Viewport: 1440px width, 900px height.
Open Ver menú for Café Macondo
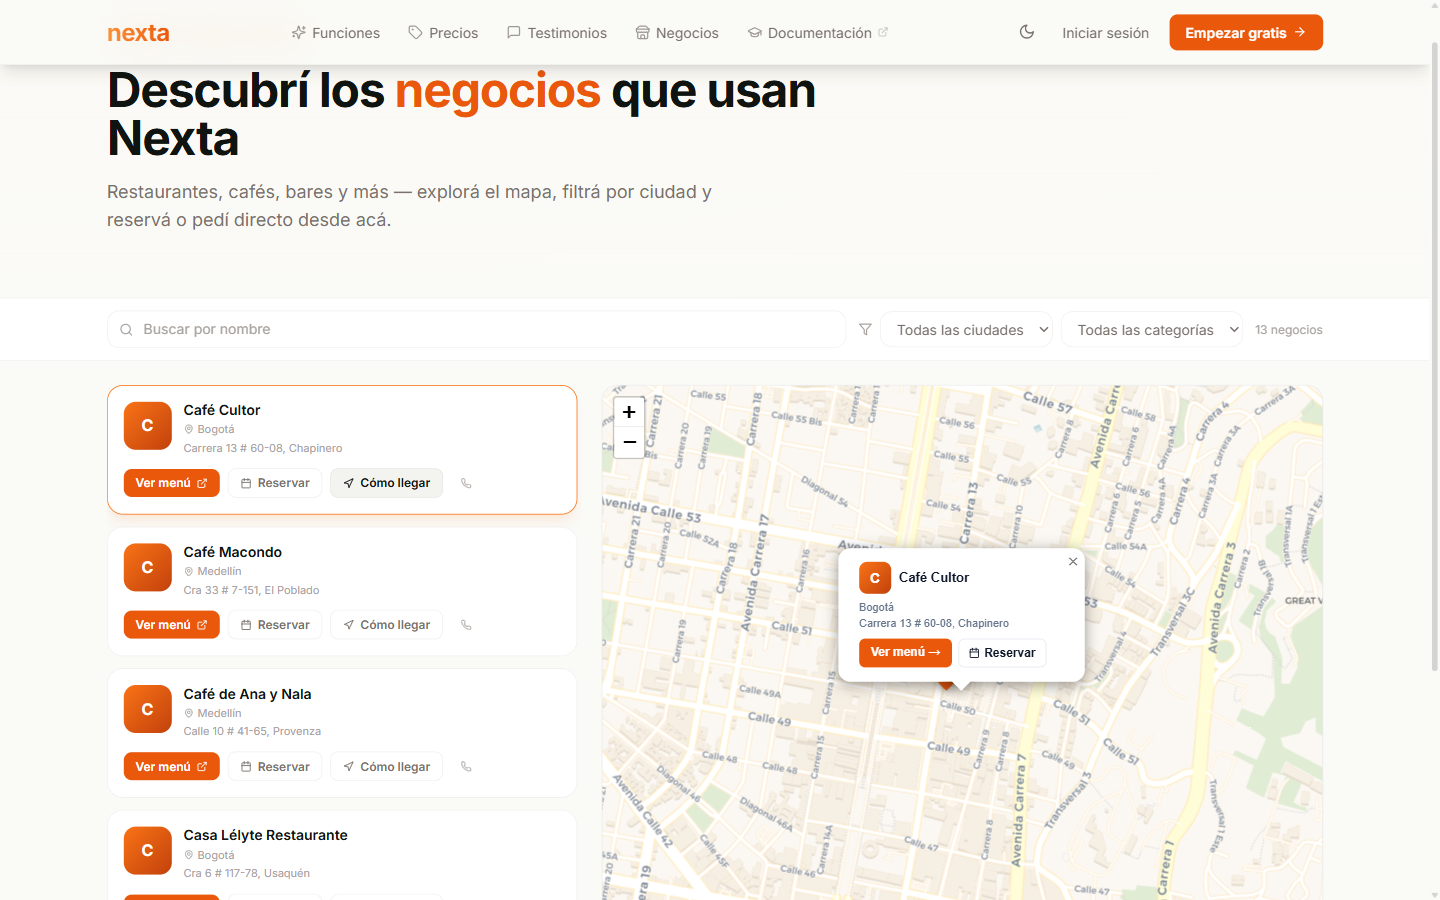(x=171, y=624)
